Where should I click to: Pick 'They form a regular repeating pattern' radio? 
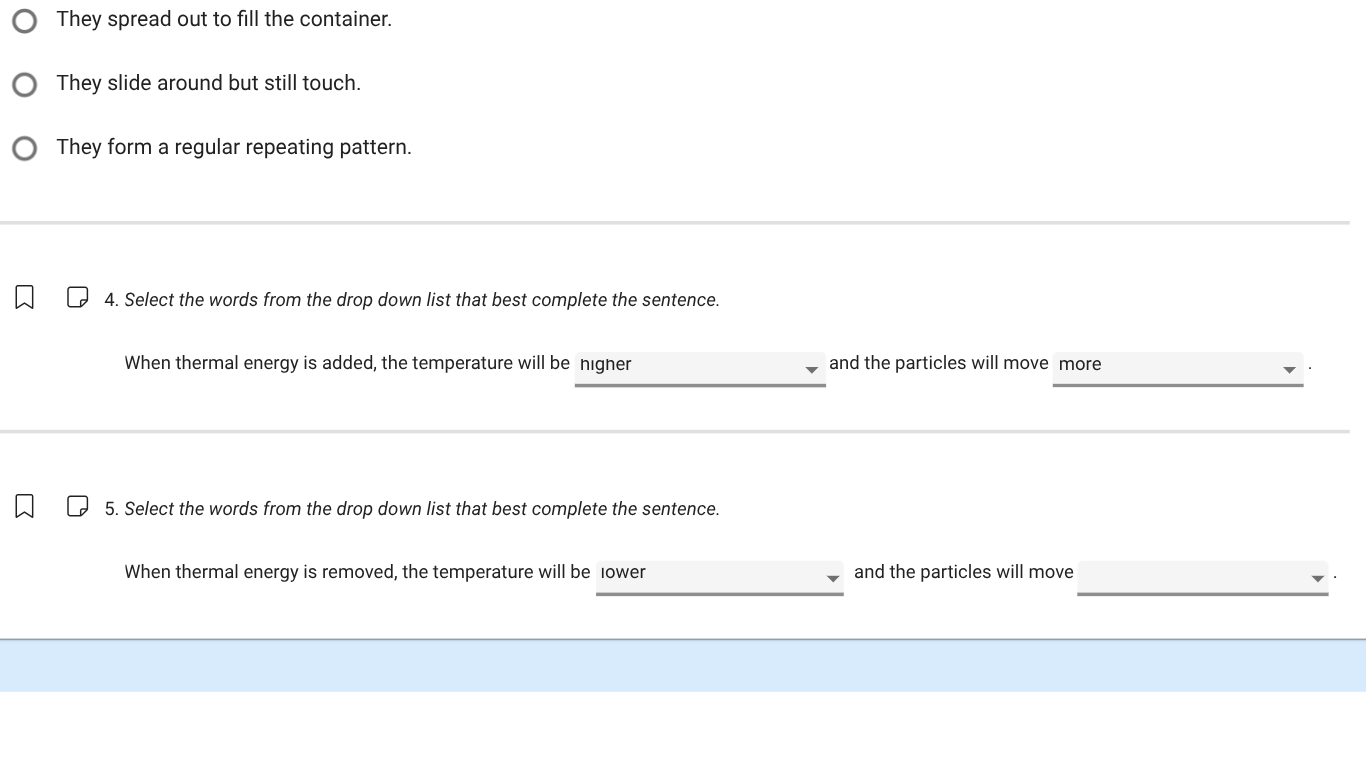click(25, 149)
